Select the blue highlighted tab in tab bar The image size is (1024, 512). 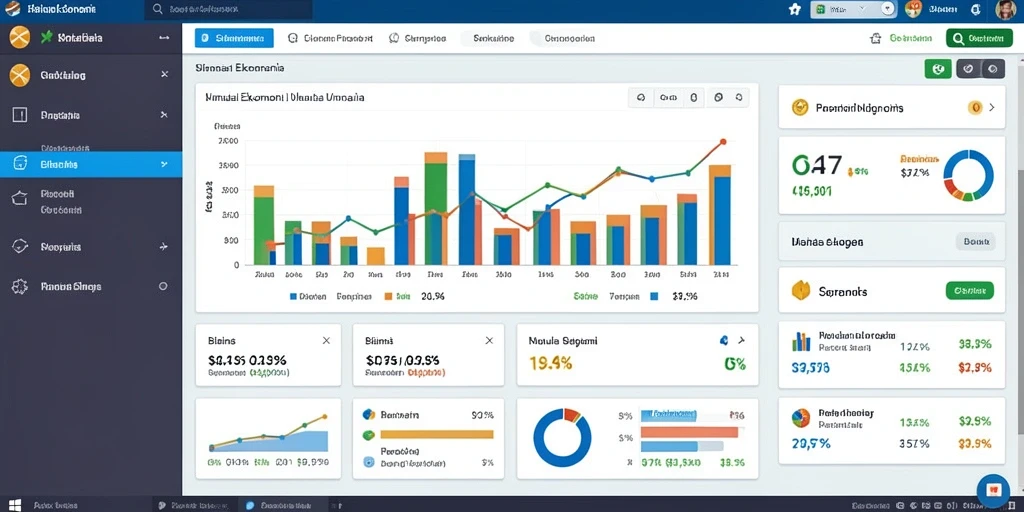[234, 39]
